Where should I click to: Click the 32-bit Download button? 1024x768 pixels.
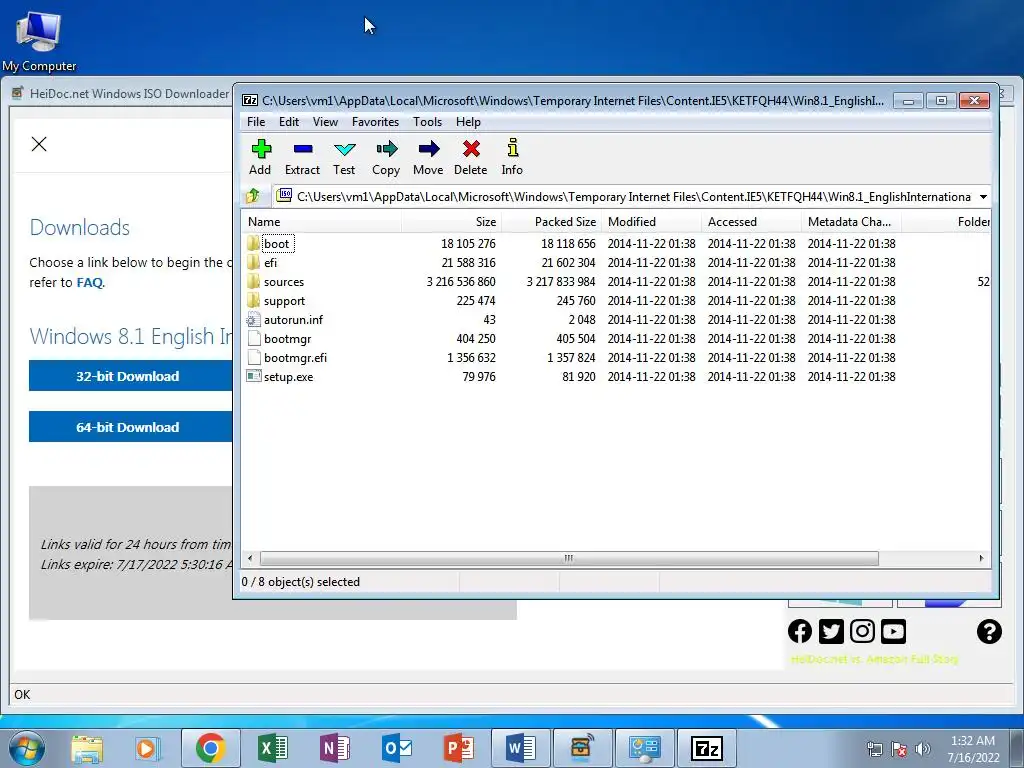pyautogui.click(x=130, y=376)
